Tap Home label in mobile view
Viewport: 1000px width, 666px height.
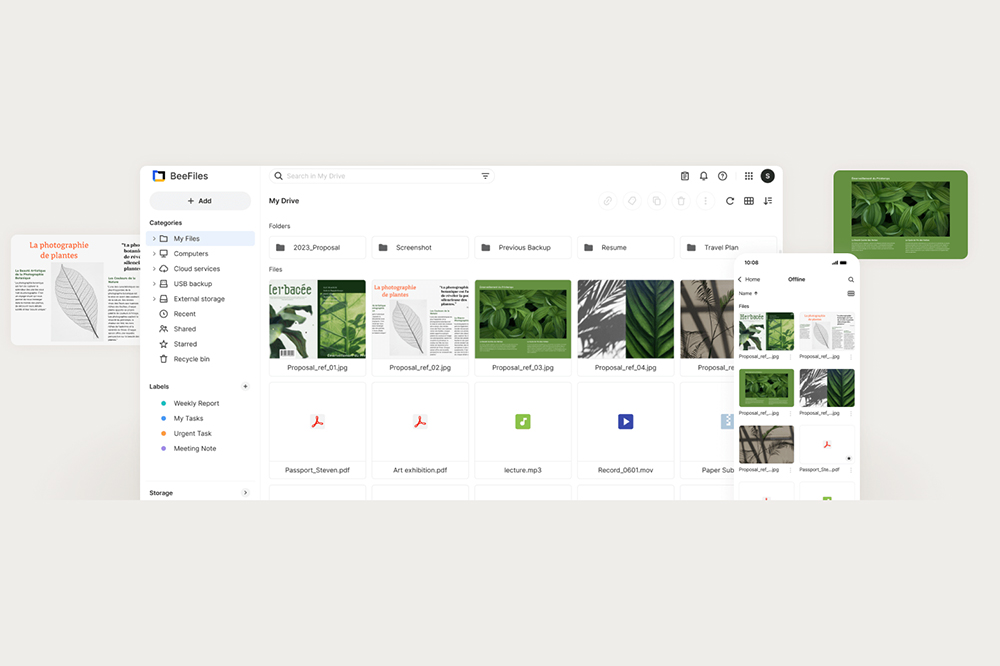[x=753, y=279]
